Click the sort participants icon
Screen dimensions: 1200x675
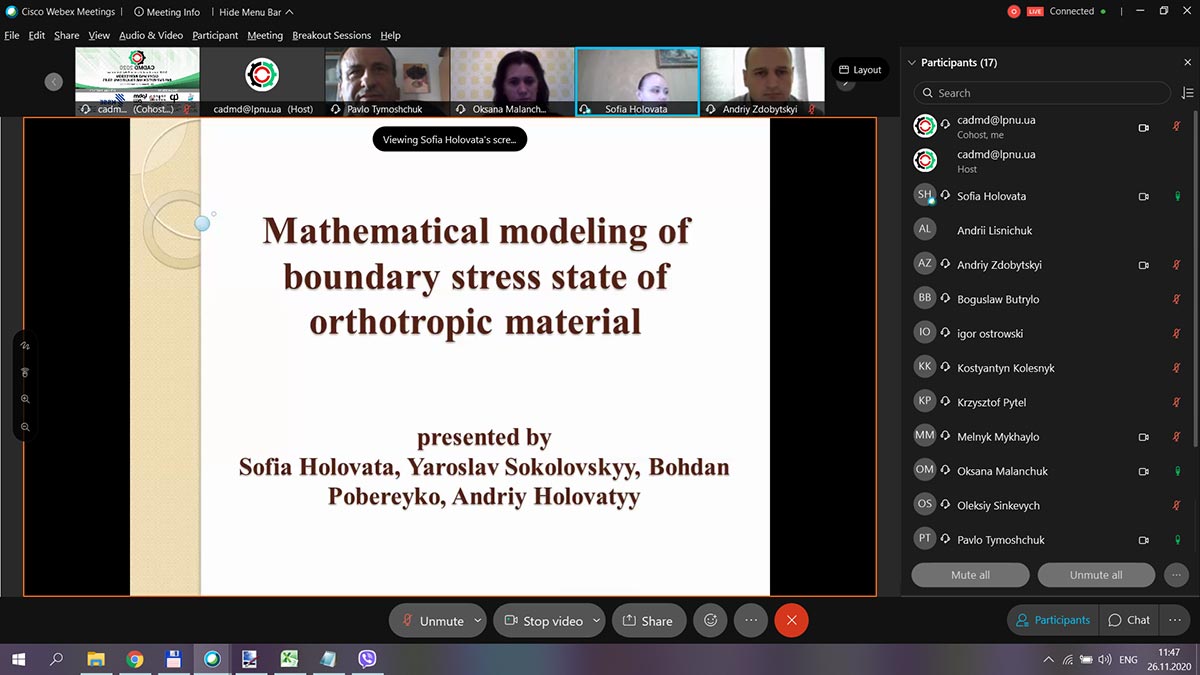pyautogui.click(x=1187, y=93)
